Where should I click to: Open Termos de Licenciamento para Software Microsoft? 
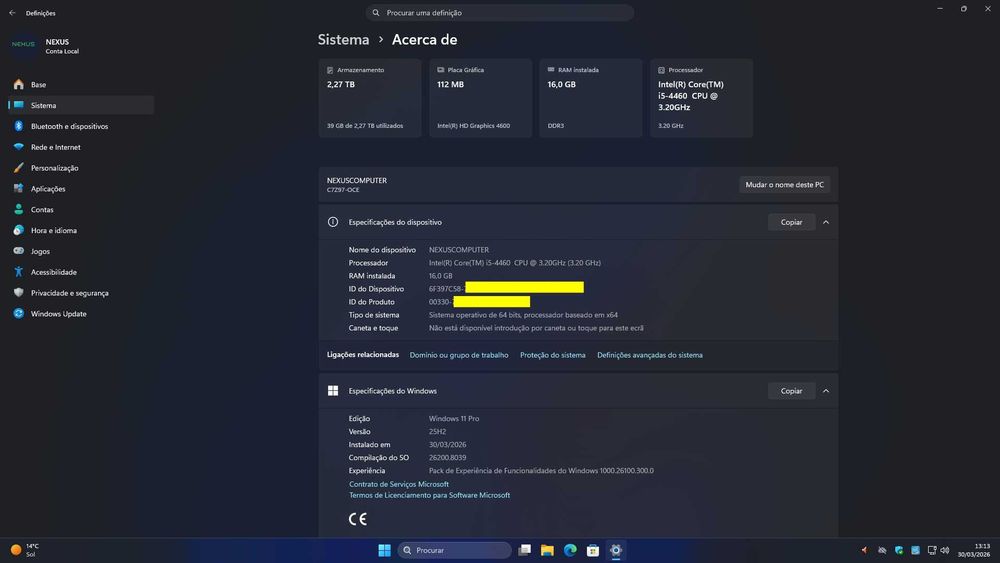[x=429, y=495]
